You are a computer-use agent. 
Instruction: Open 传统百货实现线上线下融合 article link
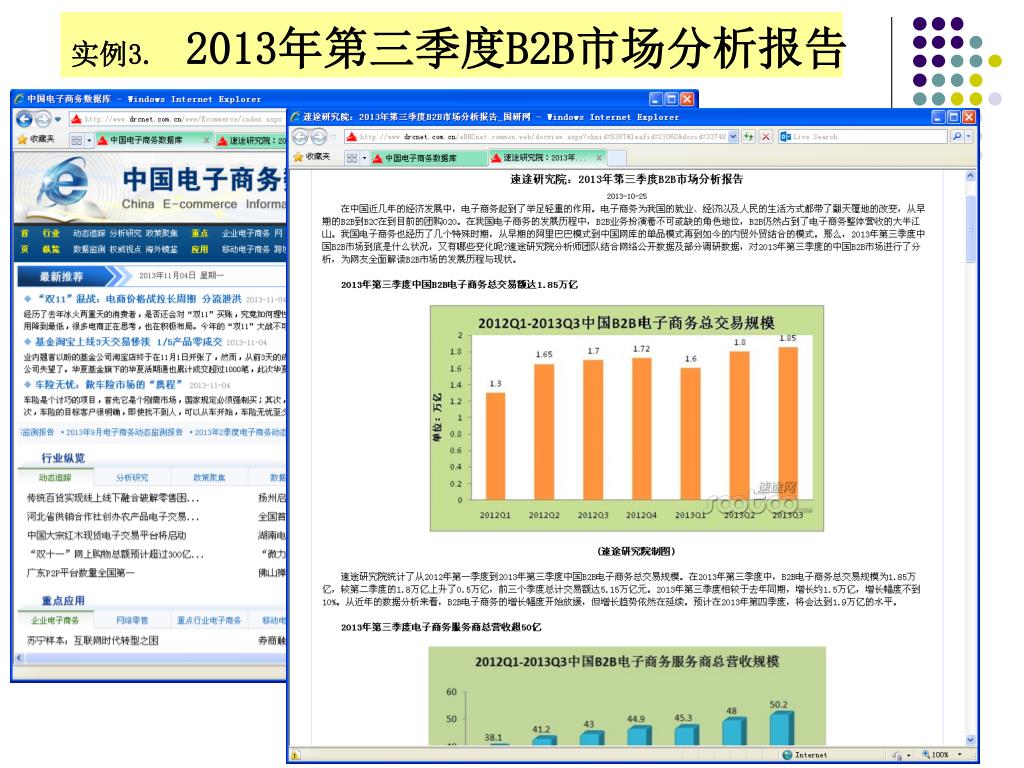[x=113, y=498]
